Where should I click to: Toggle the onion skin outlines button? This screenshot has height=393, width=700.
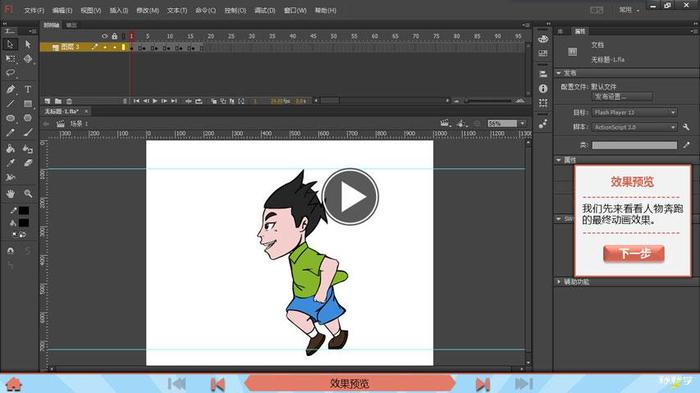[223, 101]
